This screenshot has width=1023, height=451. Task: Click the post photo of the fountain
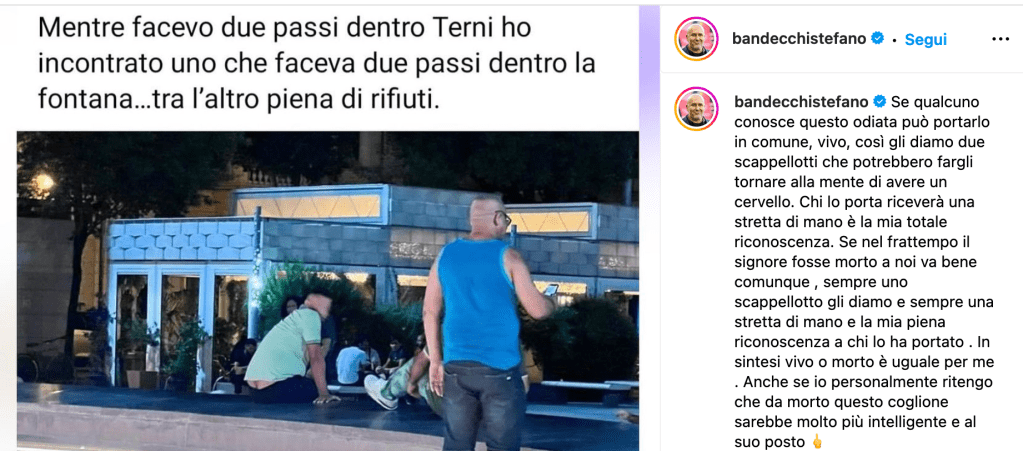328,290
